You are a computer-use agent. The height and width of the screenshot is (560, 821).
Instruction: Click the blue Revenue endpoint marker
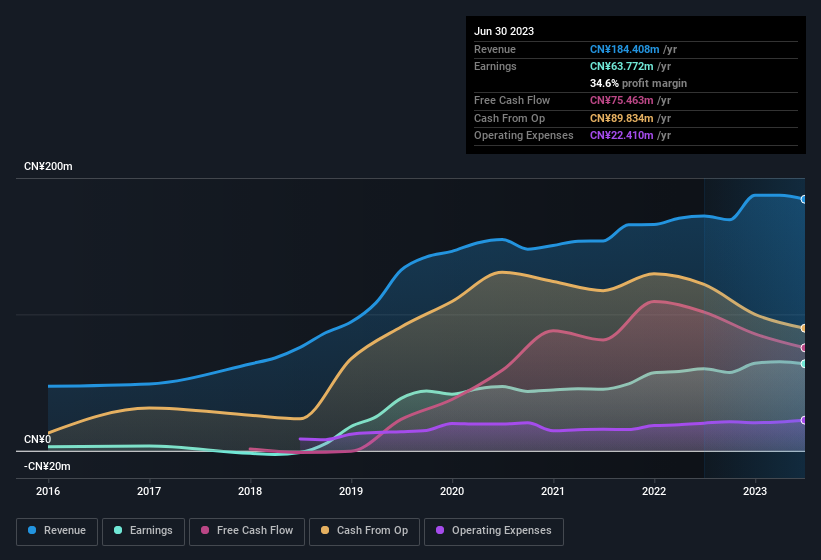[804, 199]
